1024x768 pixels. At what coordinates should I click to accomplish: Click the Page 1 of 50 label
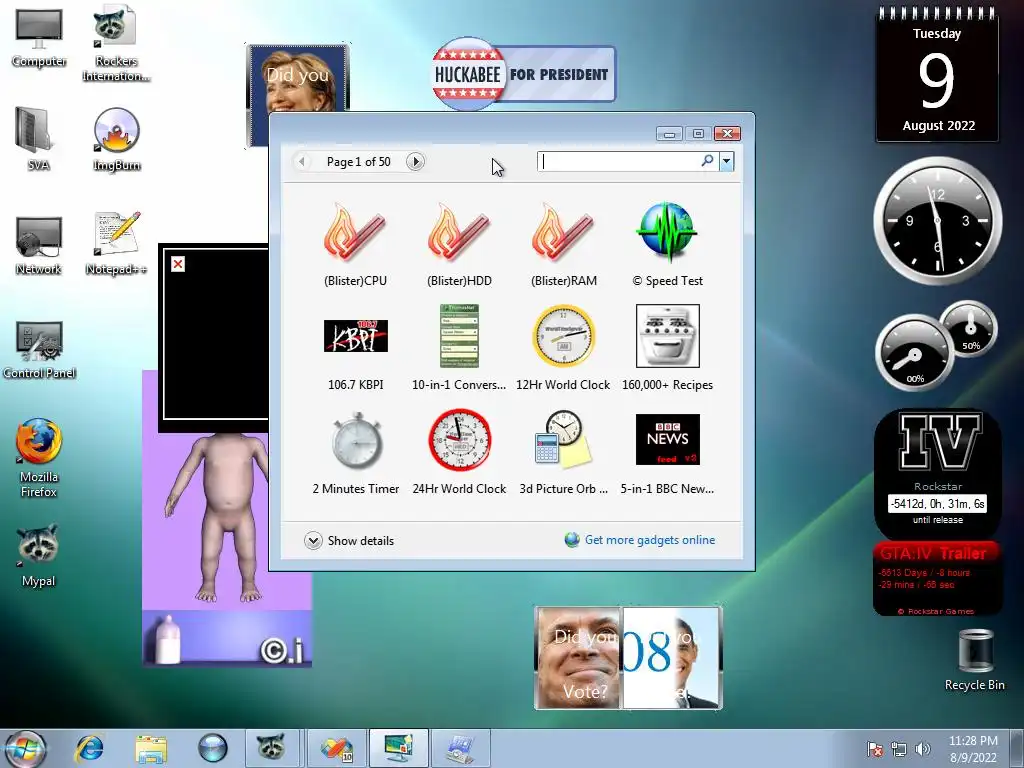point(359,161)
